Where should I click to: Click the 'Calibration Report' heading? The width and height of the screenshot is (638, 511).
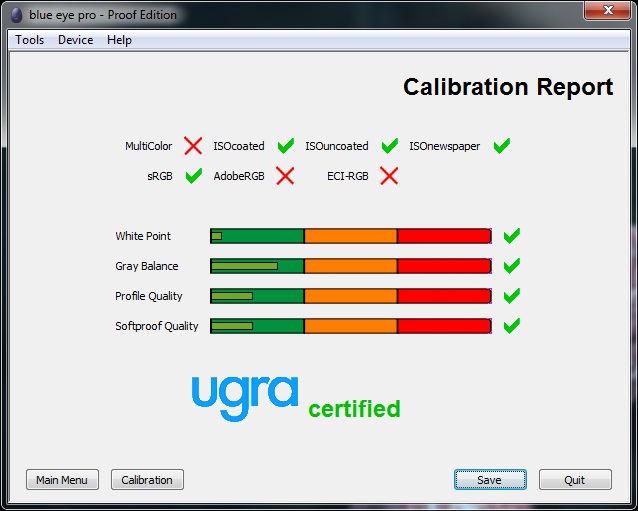pos(508,87)
